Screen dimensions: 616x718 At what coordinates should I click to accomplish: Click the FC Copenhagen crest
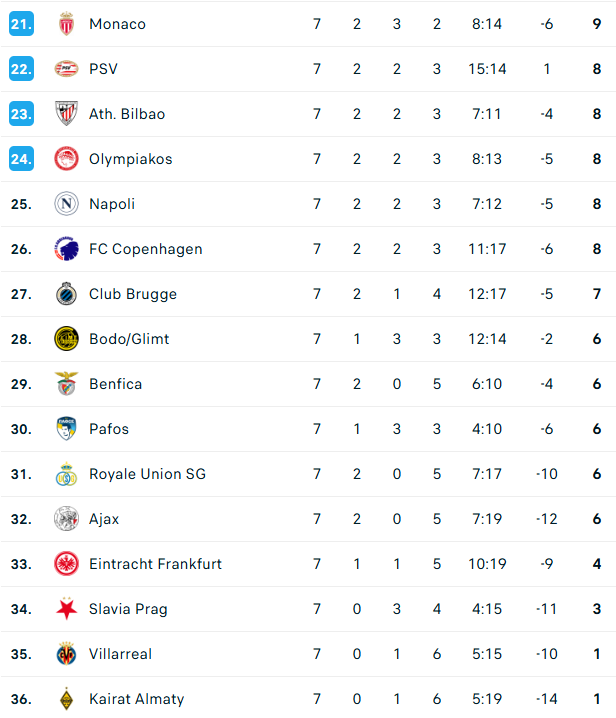point(66,249)
